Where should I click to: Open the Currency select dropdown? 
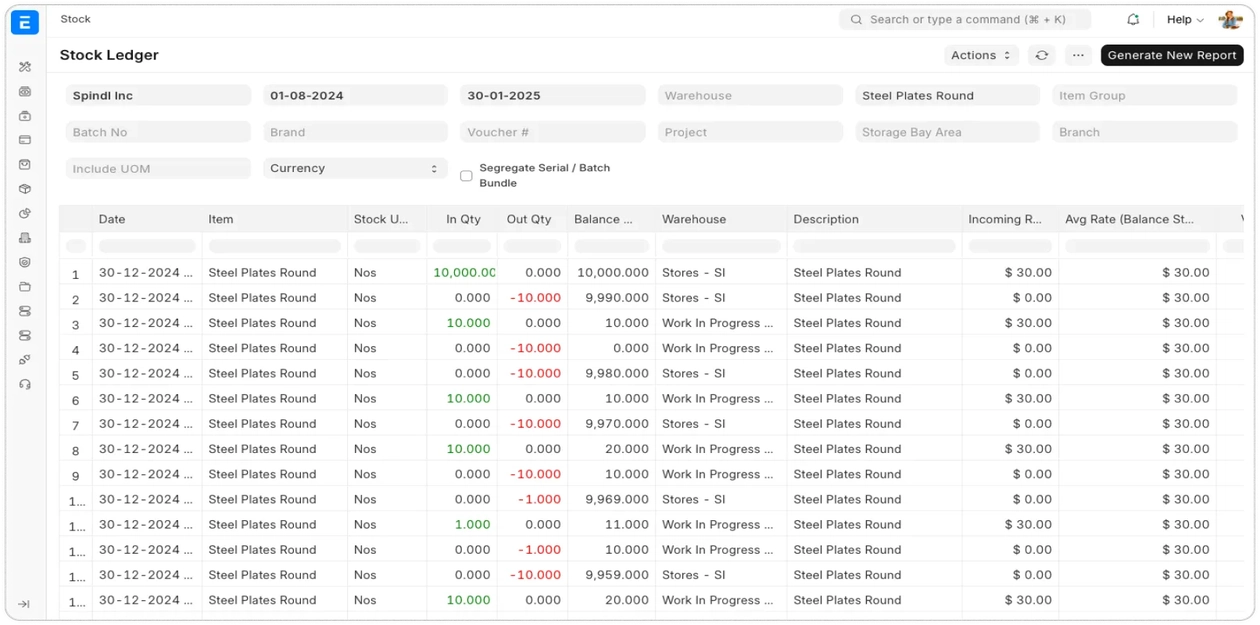point(355,168)
